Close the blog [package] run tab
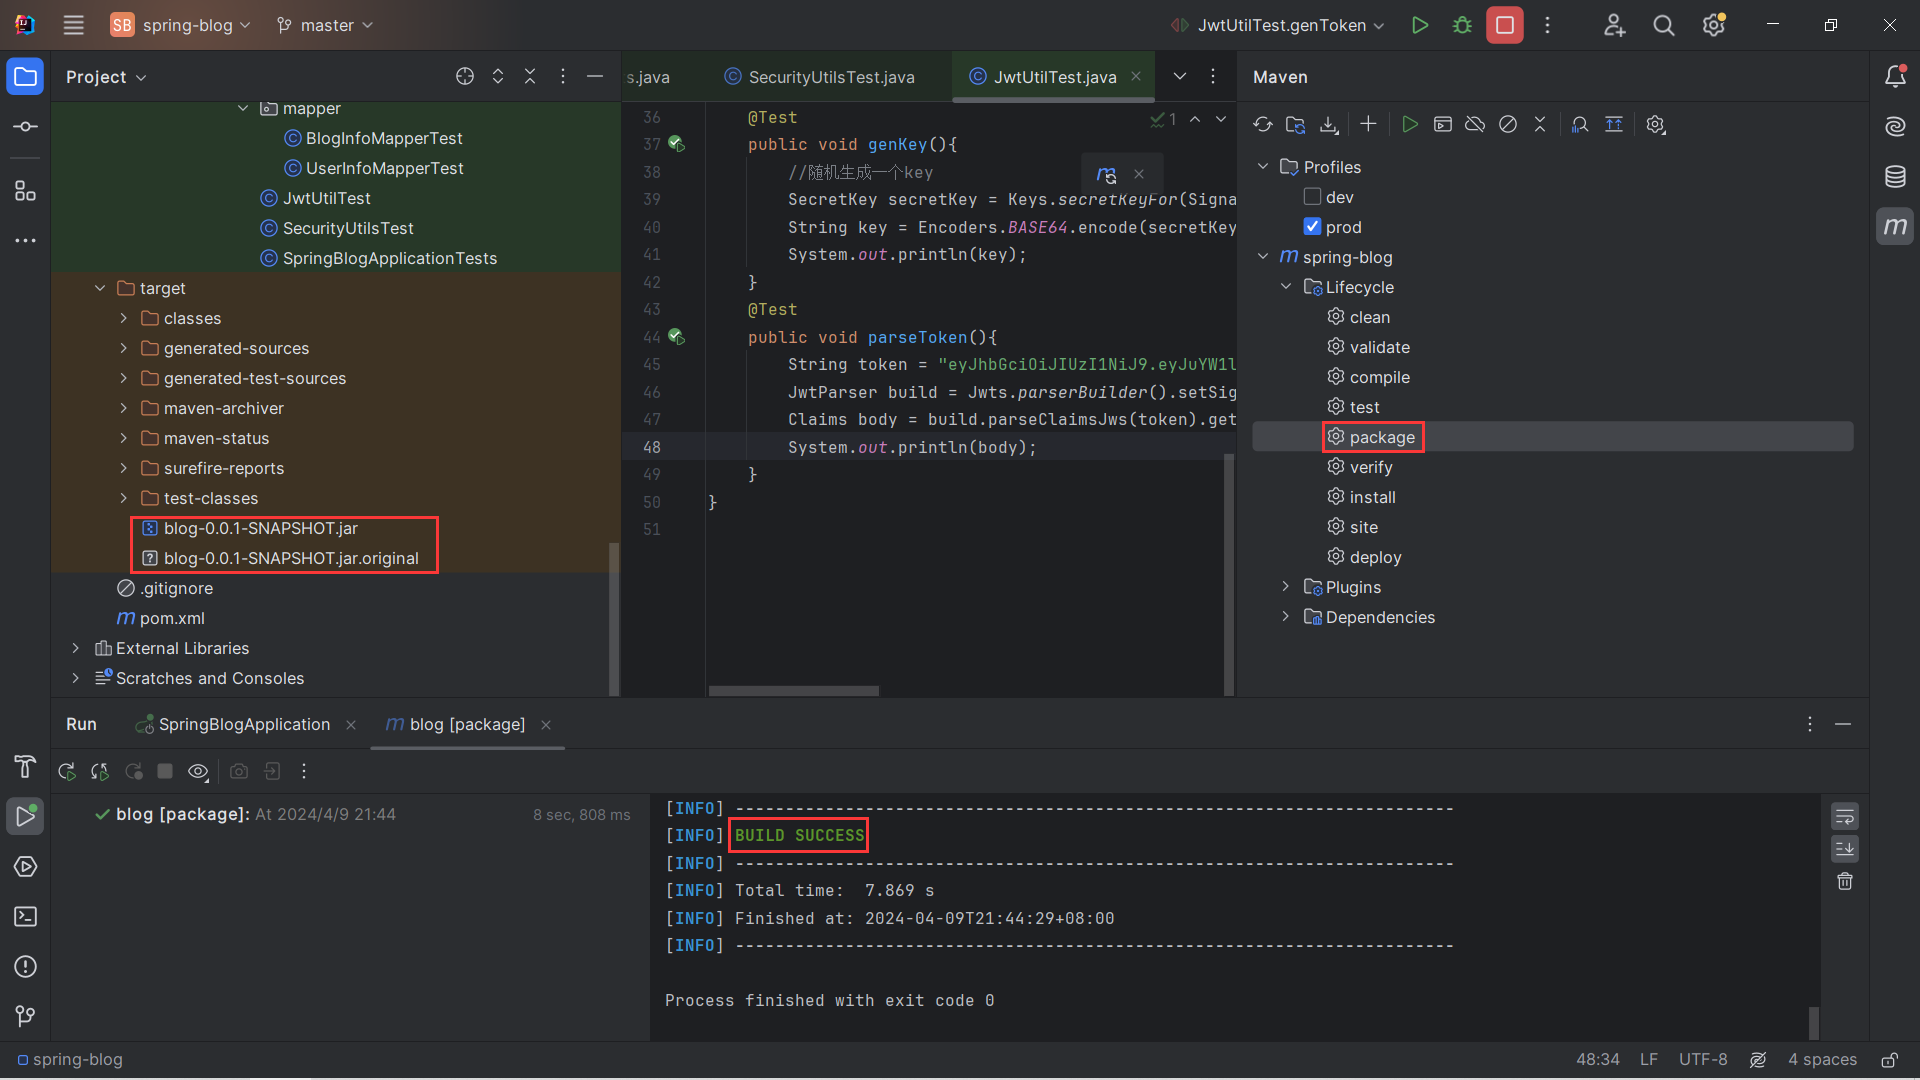1920x1080 pixels. tap(546, 725)
